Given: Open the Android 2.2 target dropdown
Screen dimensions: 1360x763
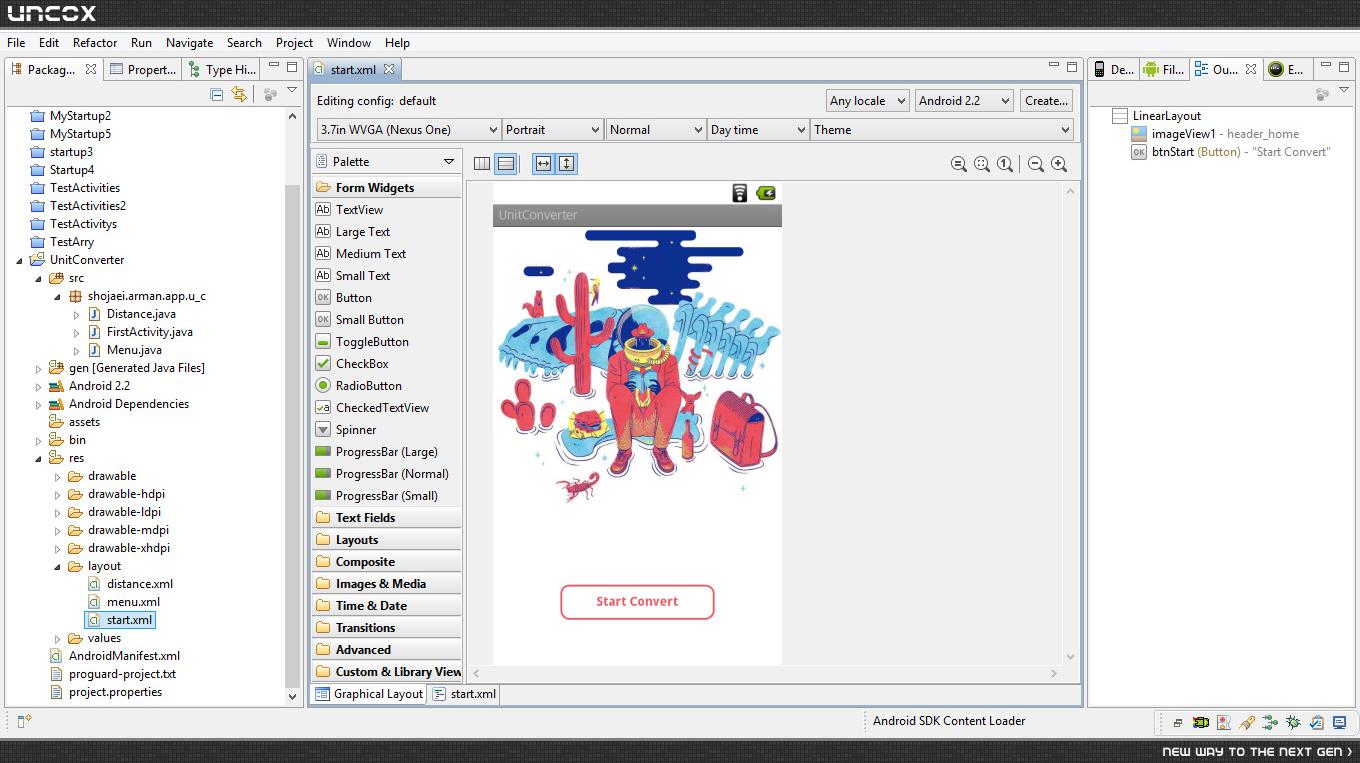Looking at the screenshot, I should 964,101.
